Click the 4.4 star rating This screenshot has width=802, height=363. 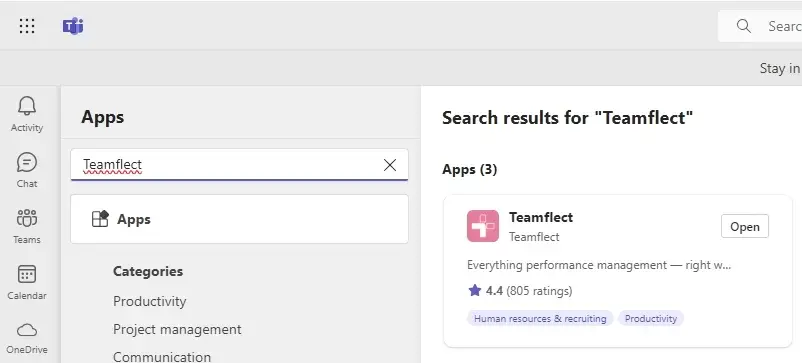[520, 291]
